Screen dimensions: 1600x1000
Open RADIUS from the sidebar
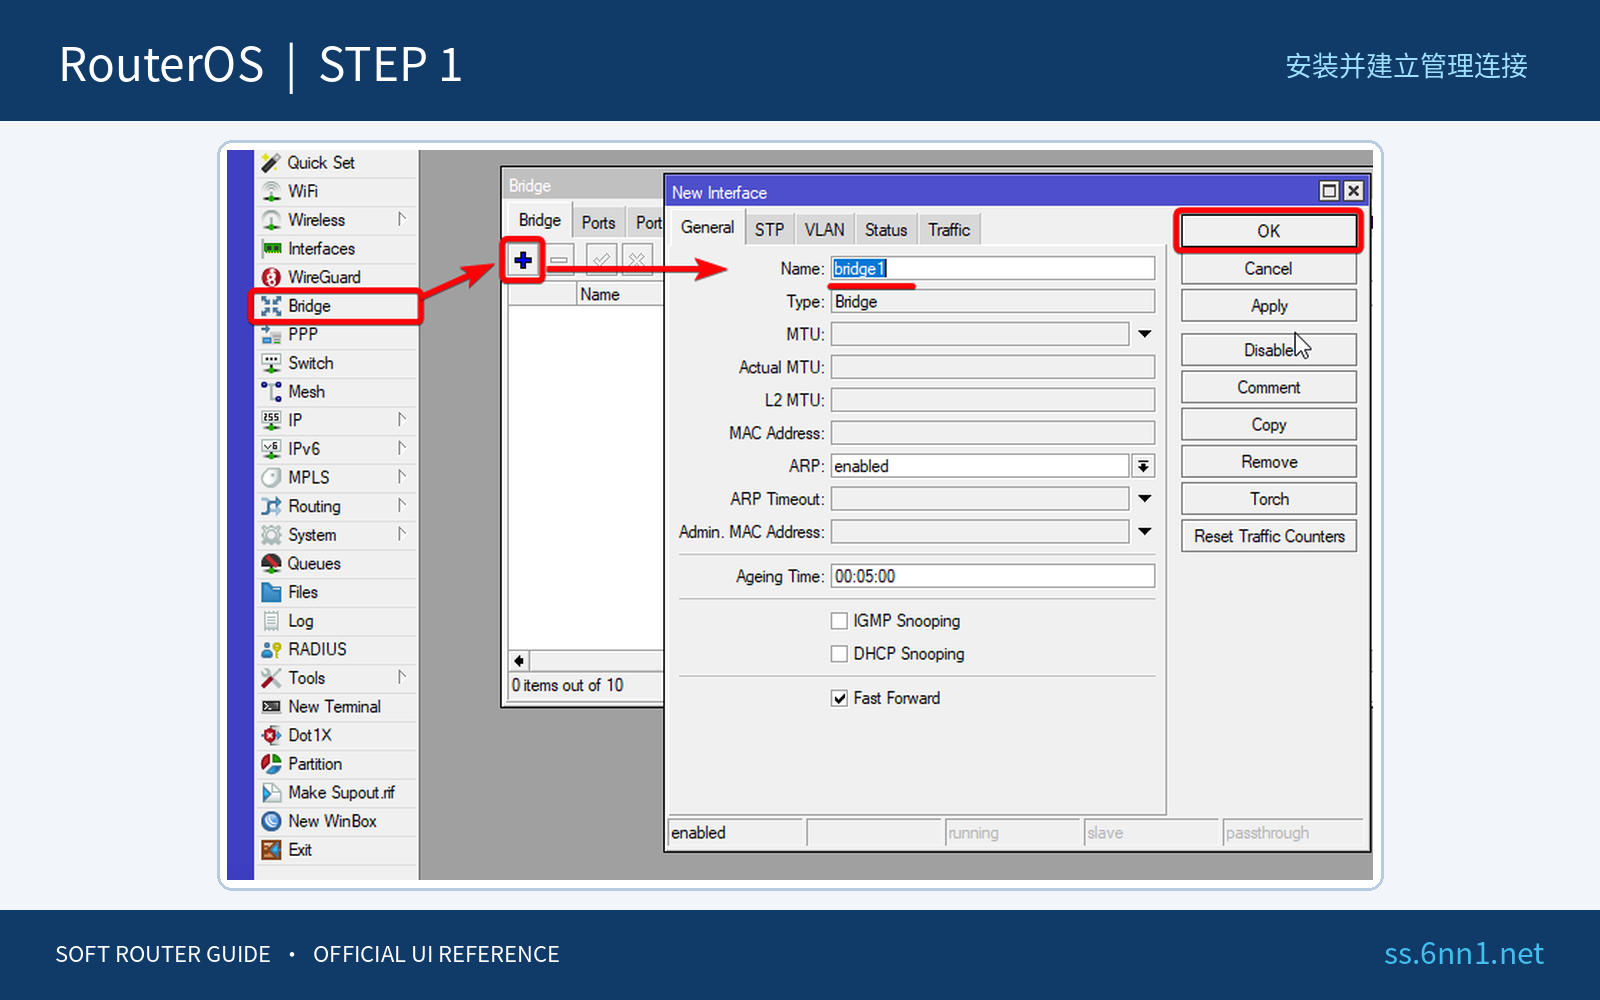337,650
